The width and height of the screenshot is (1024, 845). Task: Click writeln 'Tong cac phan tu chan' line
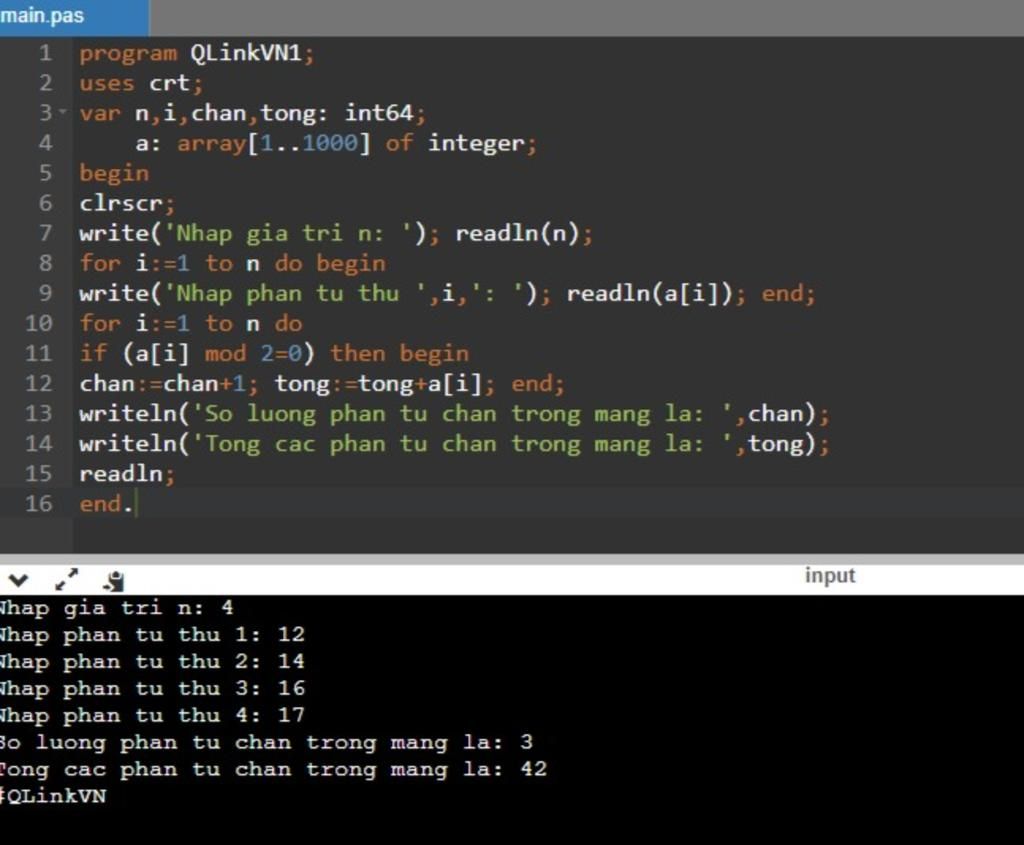click(455, 443)
